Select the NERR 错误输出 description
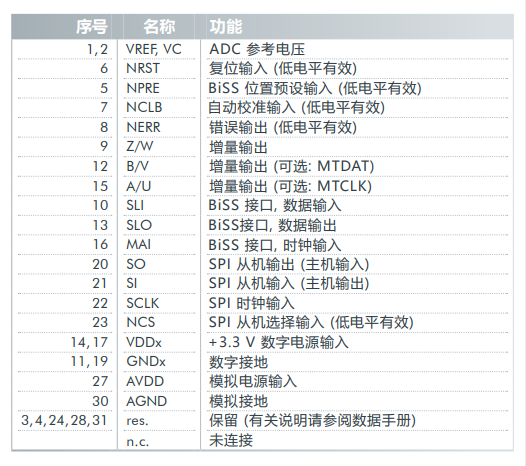The height and width of the screenshot is (466, 526). tap(282, 127)
